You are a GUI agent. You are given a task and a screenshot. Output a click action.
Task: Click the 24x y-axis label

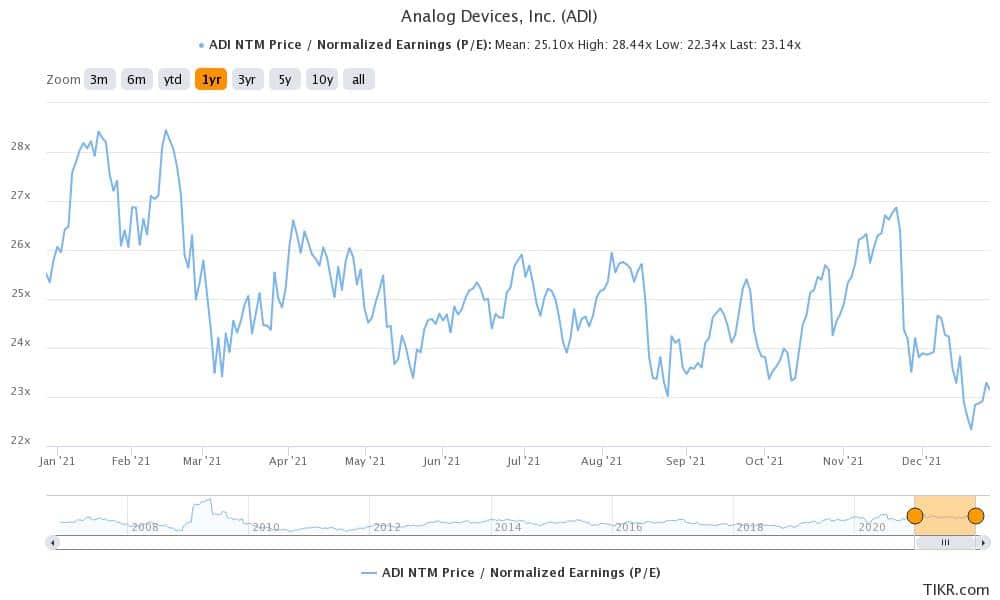[20, 342]
